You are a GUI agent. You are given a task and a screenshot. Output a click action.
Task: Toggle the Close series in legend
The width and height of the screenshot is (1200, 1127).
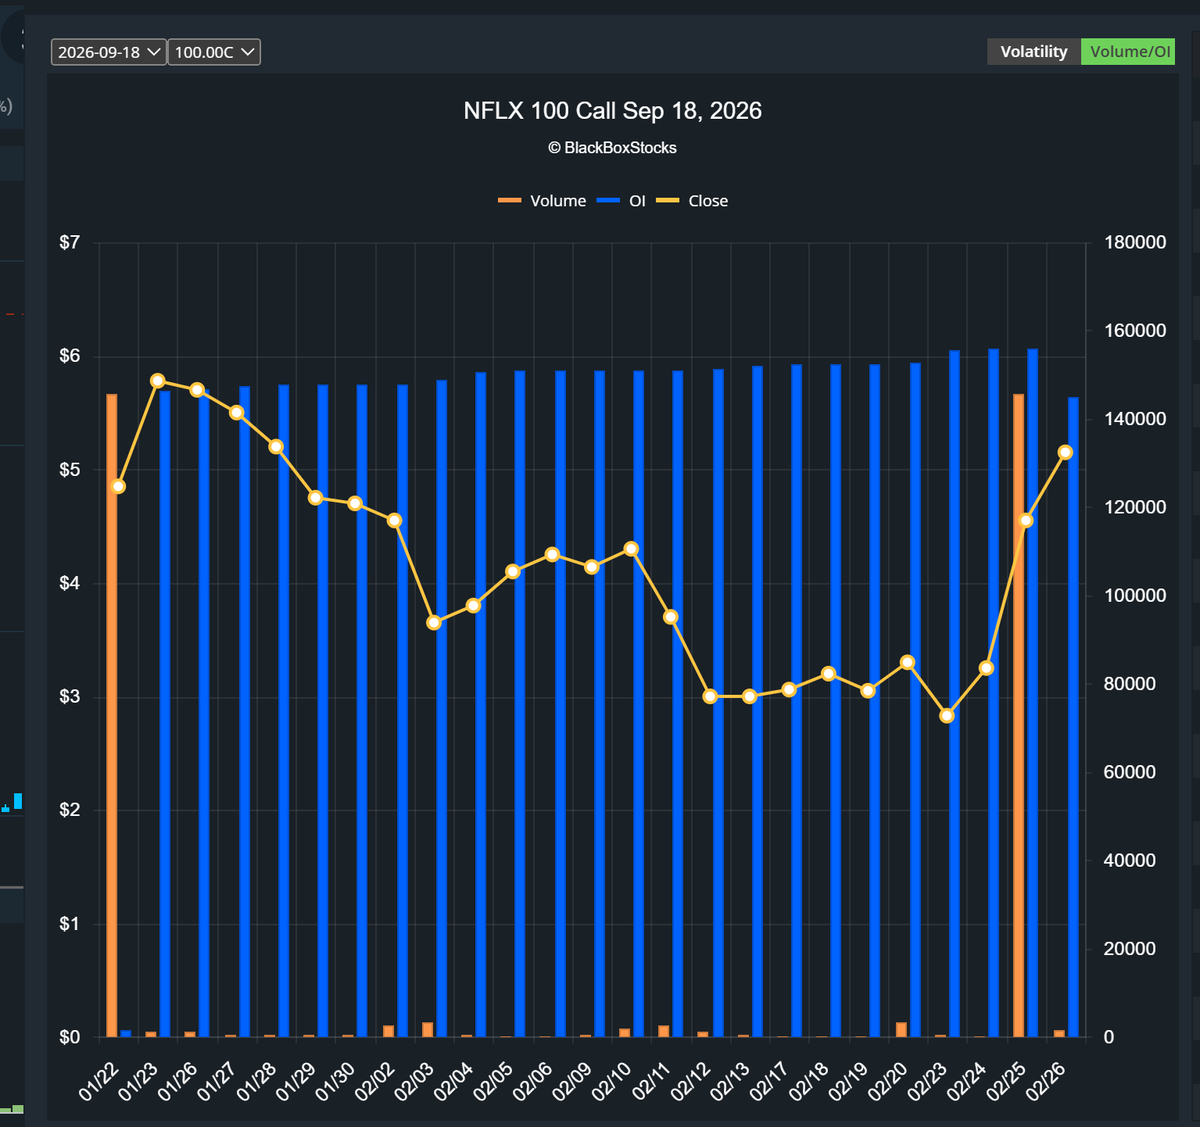(x=692, y=201)
